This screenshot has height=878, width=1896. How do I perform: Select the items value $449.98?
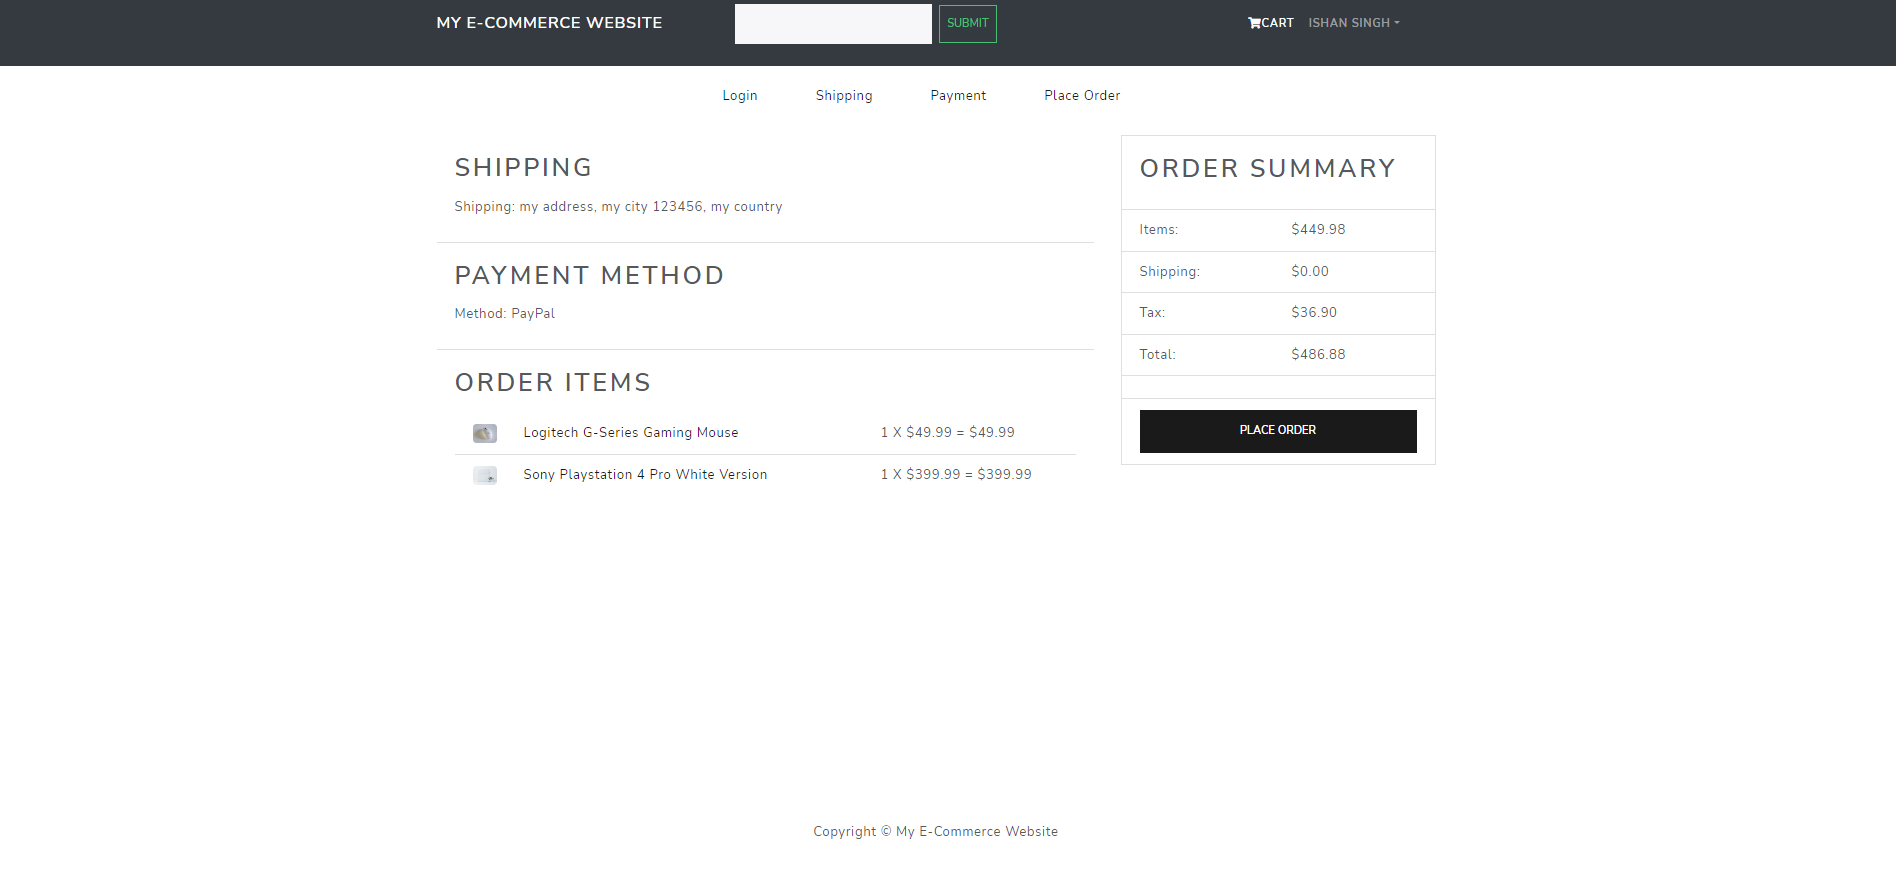[x=1318, y=230]
